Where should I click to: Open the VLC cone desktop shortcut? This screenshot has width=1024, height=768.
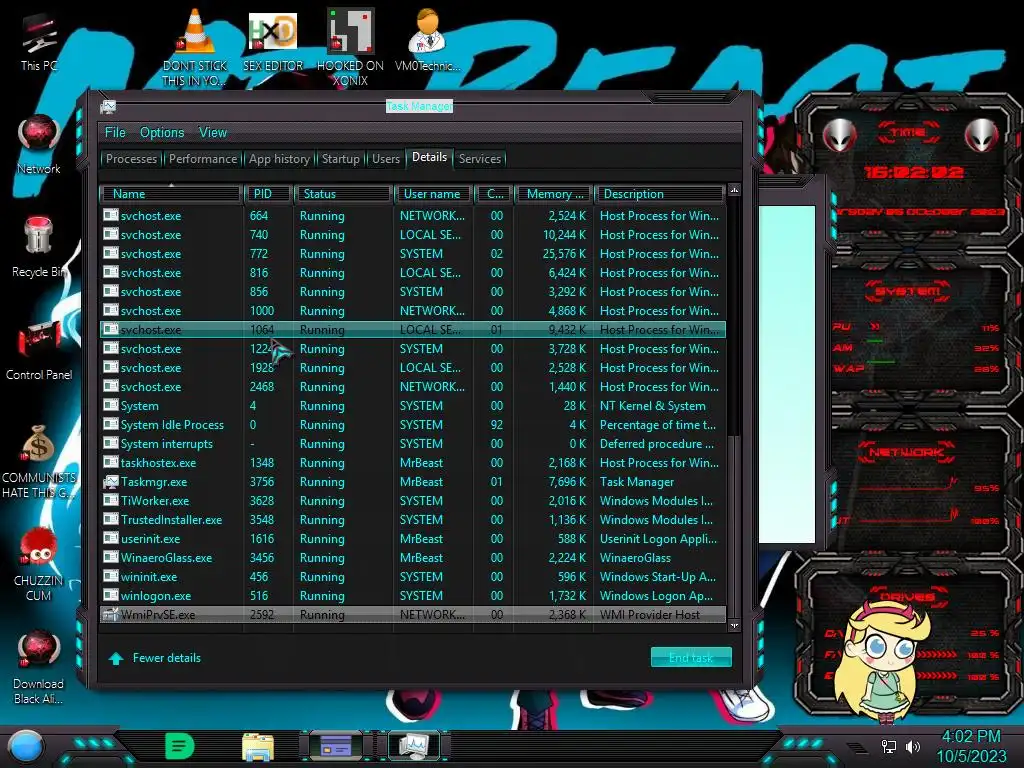(195, 48)
